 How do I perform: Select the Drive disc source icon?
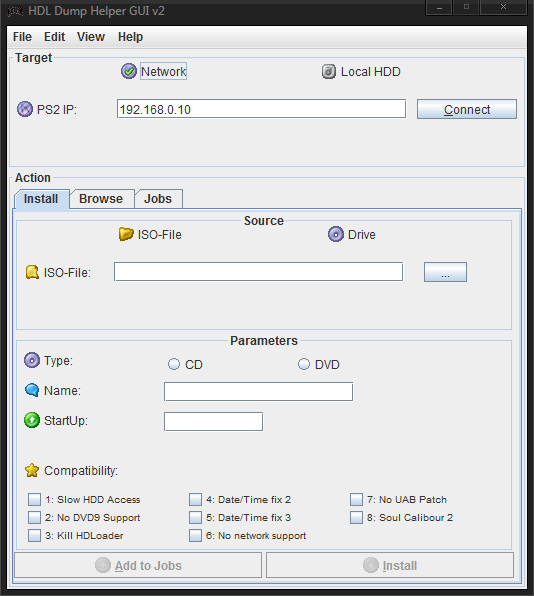click(x=336, y=234)
